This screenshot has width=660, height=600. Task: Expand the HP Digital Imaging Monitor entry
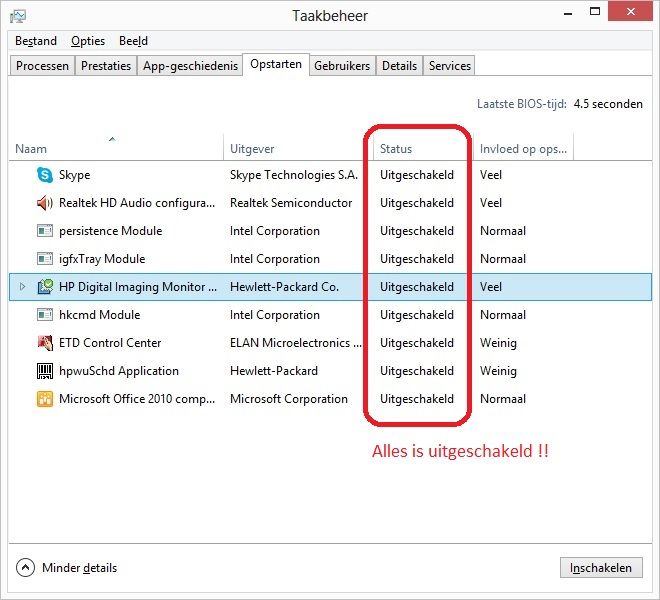point(22,287)
